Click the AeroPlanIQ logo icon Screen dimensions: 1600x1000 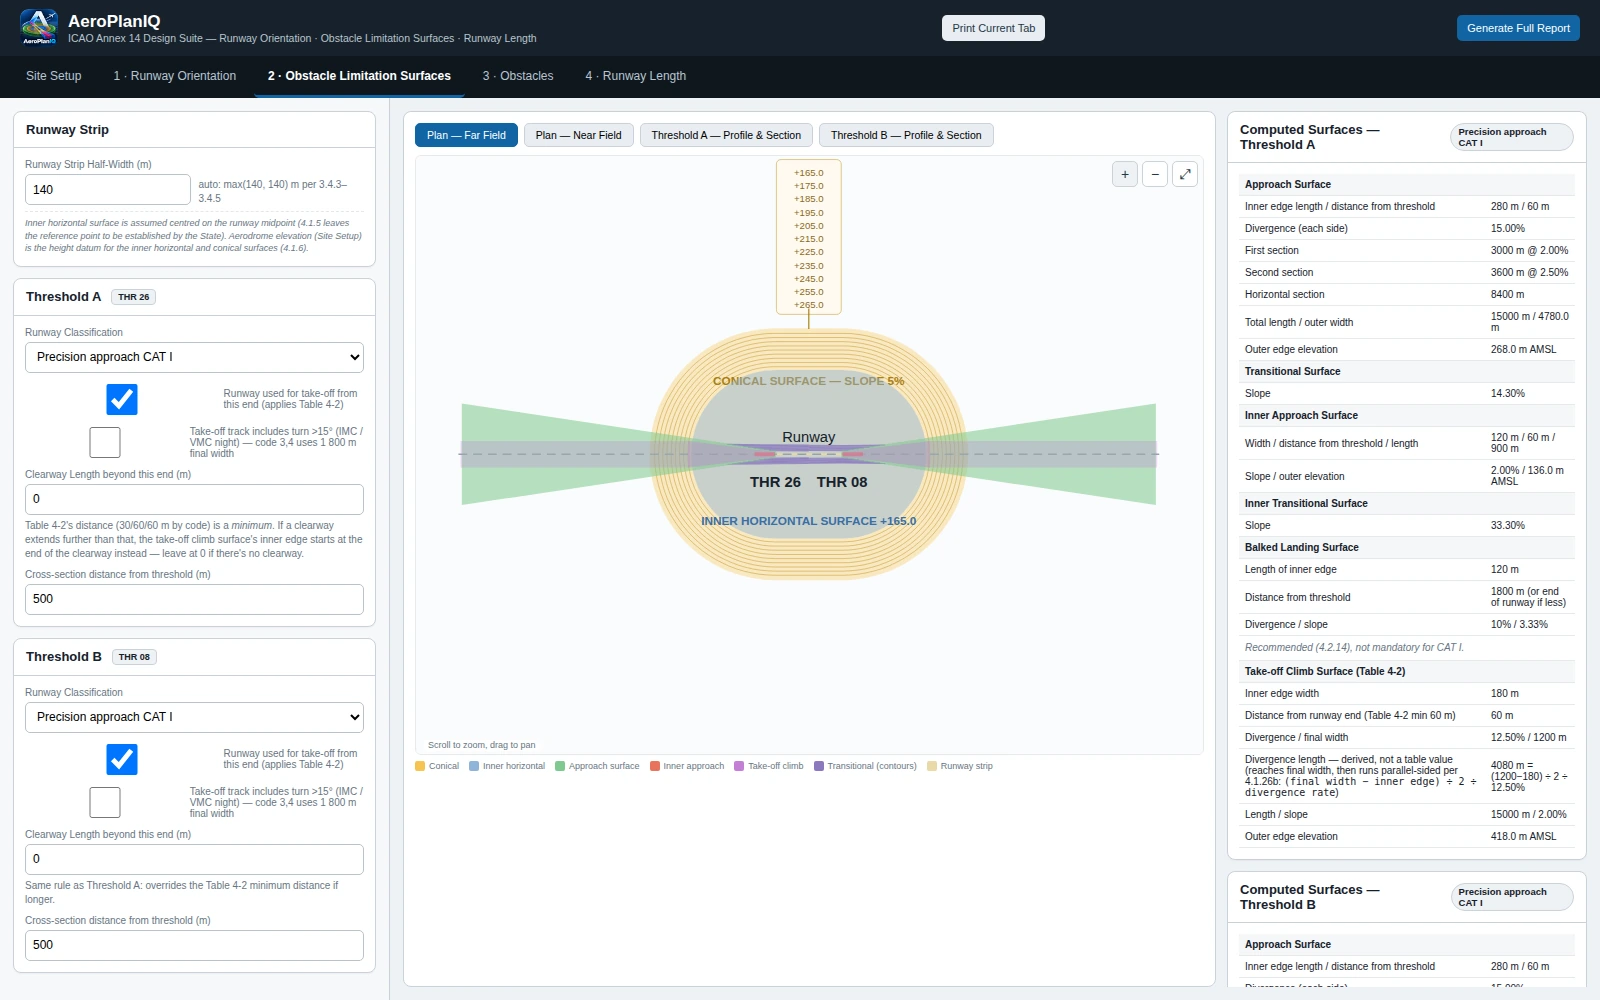[39, 27]
